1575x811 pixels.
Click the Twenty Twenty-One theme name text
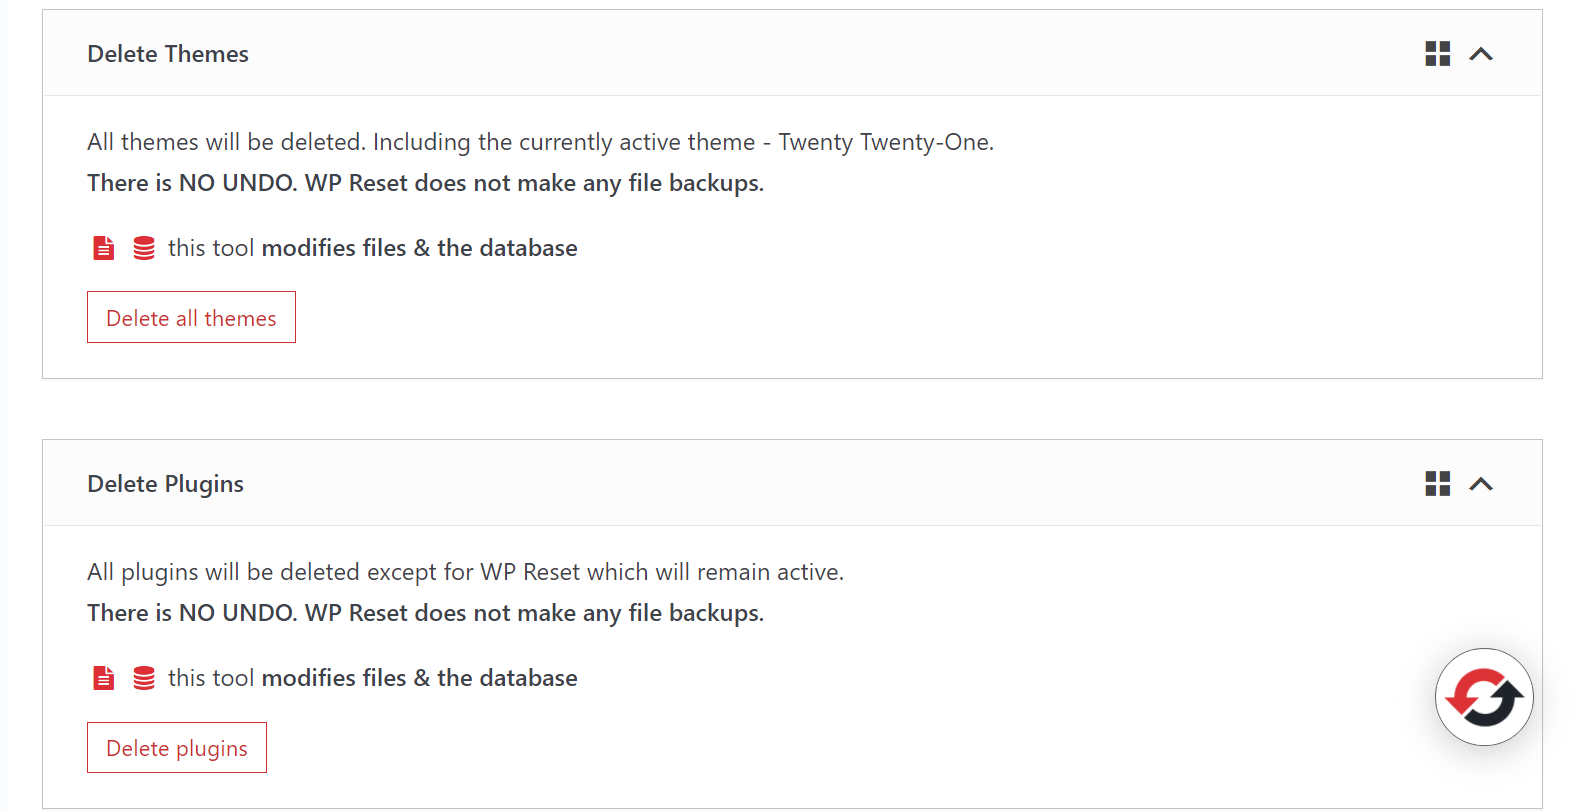click(885, 142)
